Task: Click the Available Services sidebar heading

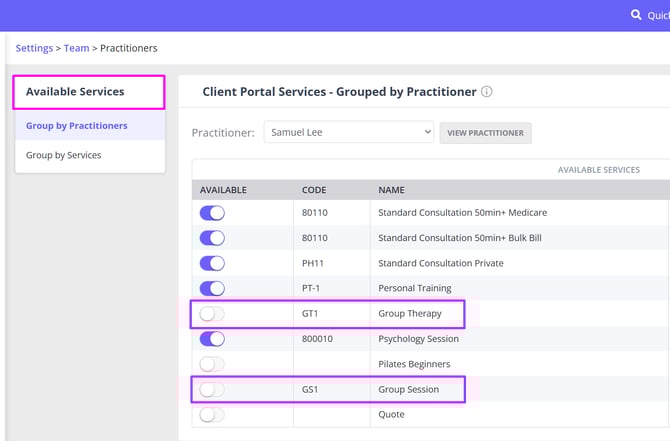Action: point(76,92)
